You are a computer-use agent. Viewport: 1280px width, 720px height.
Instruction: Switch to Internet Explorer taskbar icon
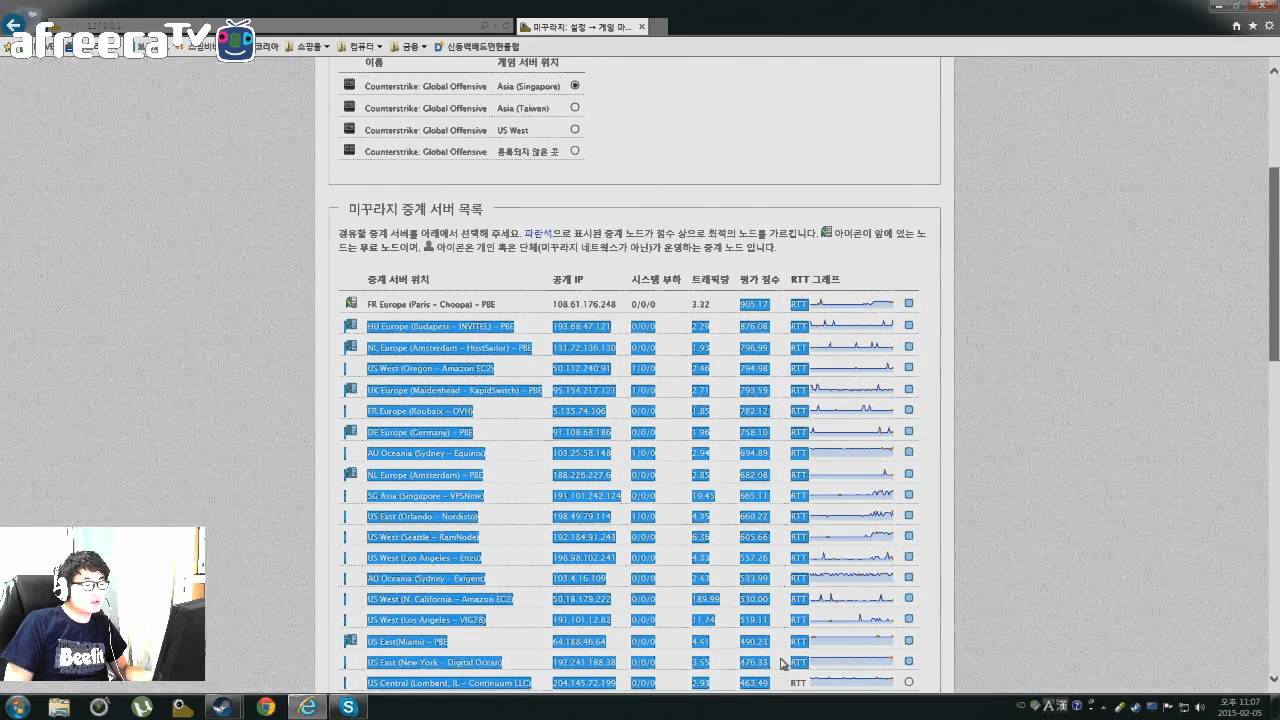(308, 707)
